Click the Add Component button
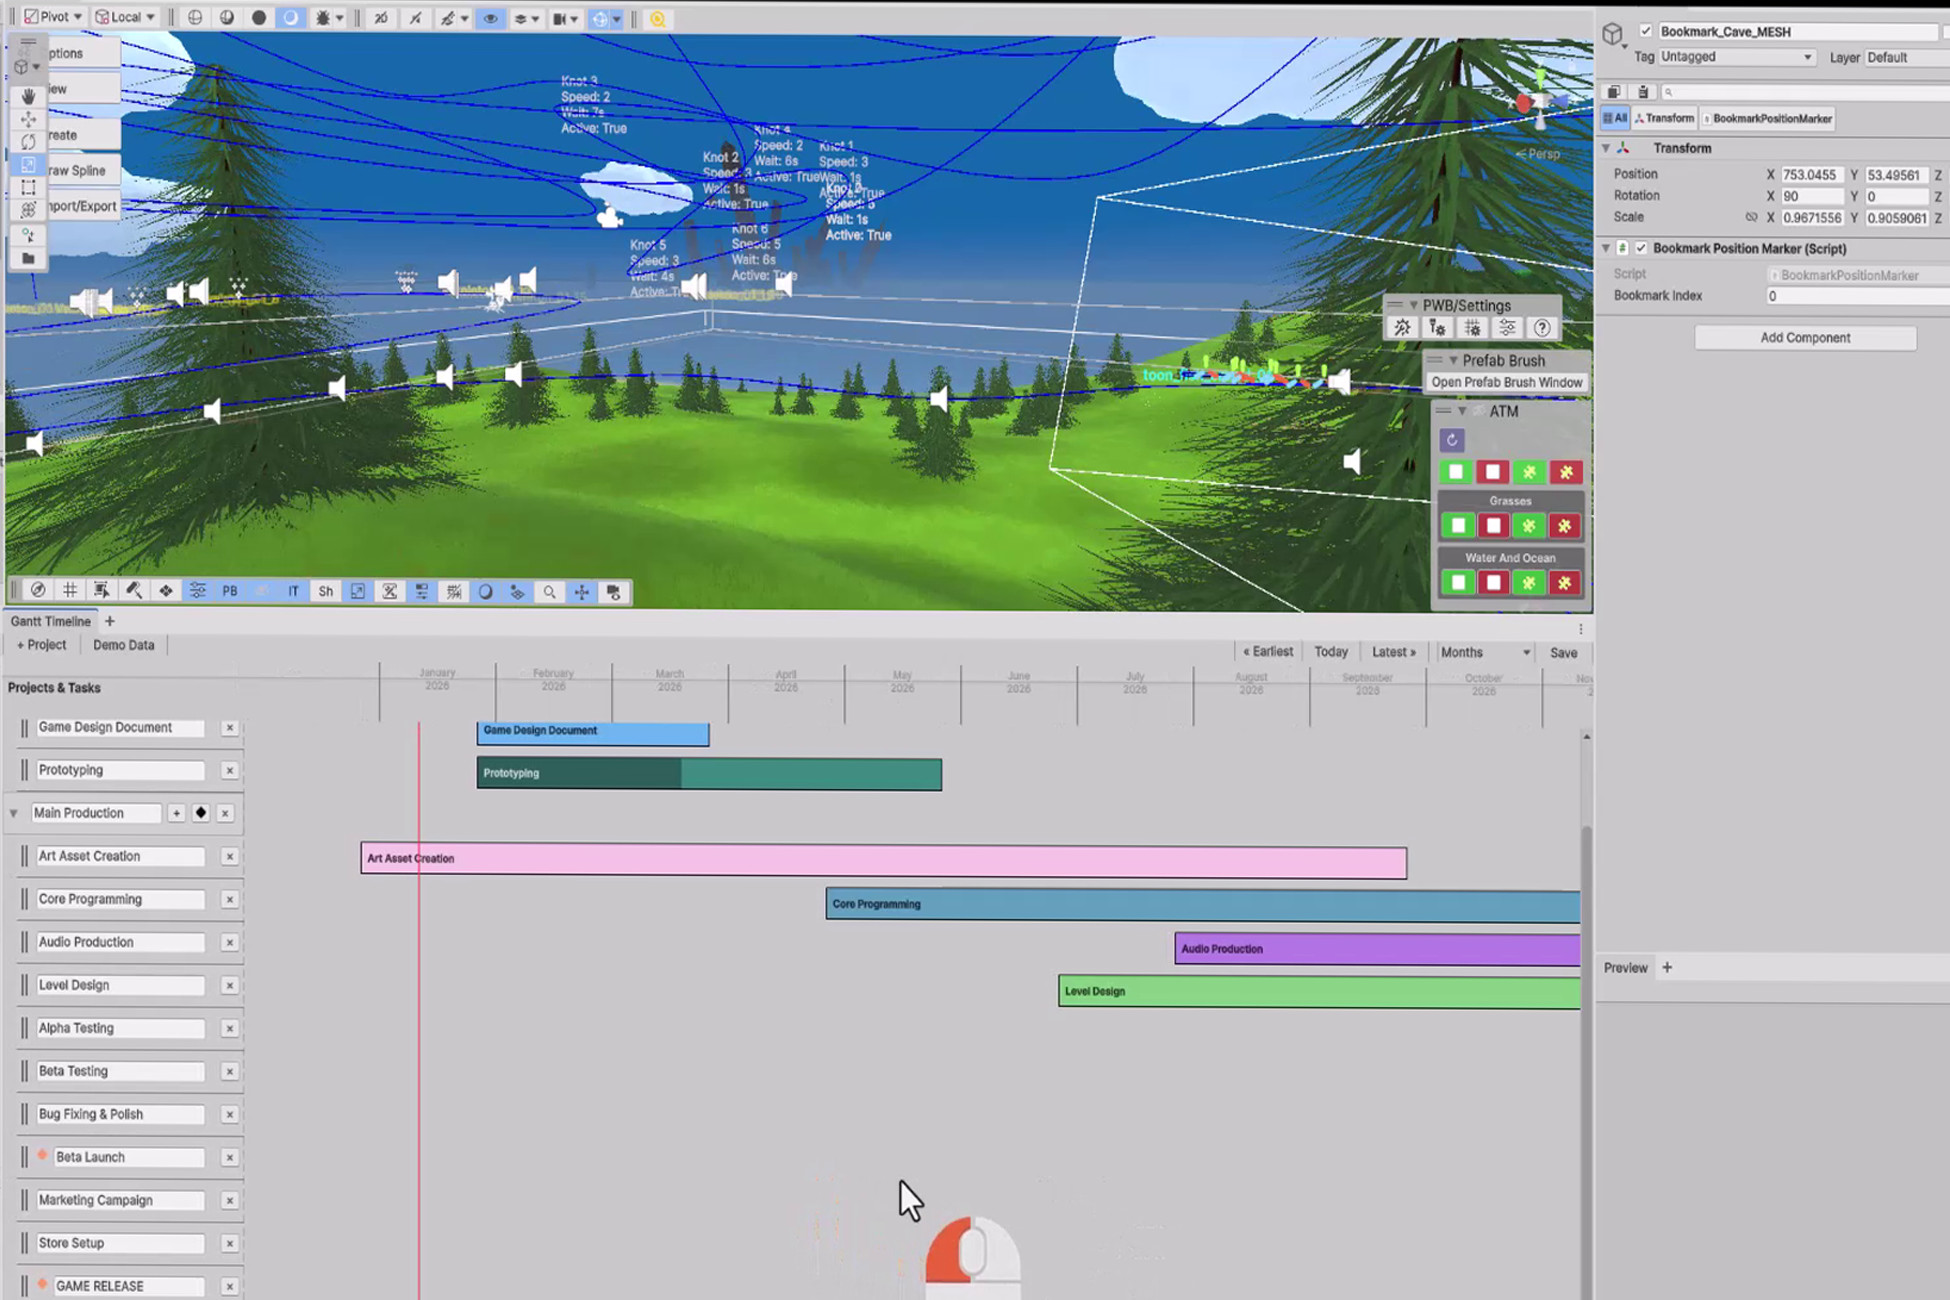Viewport: 1950px width, 1300px height. coord(1805,338)
